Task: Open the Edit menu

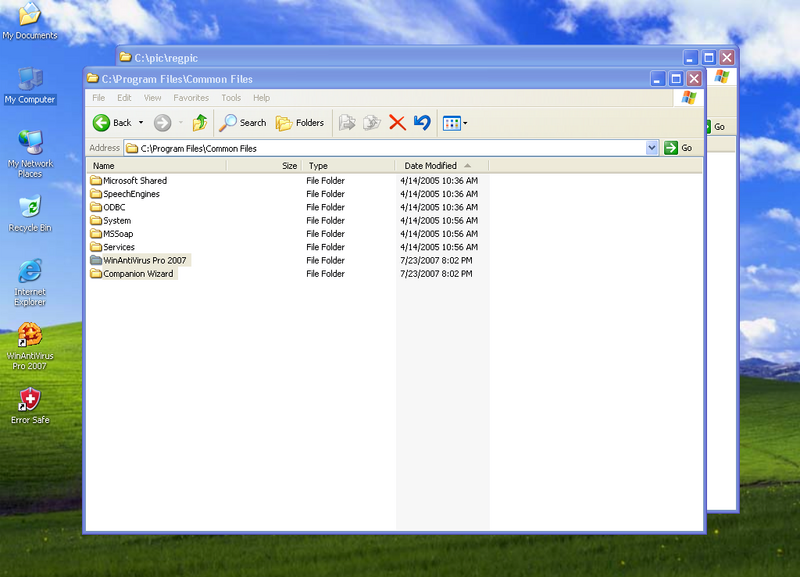Action: tap(124, 98)
